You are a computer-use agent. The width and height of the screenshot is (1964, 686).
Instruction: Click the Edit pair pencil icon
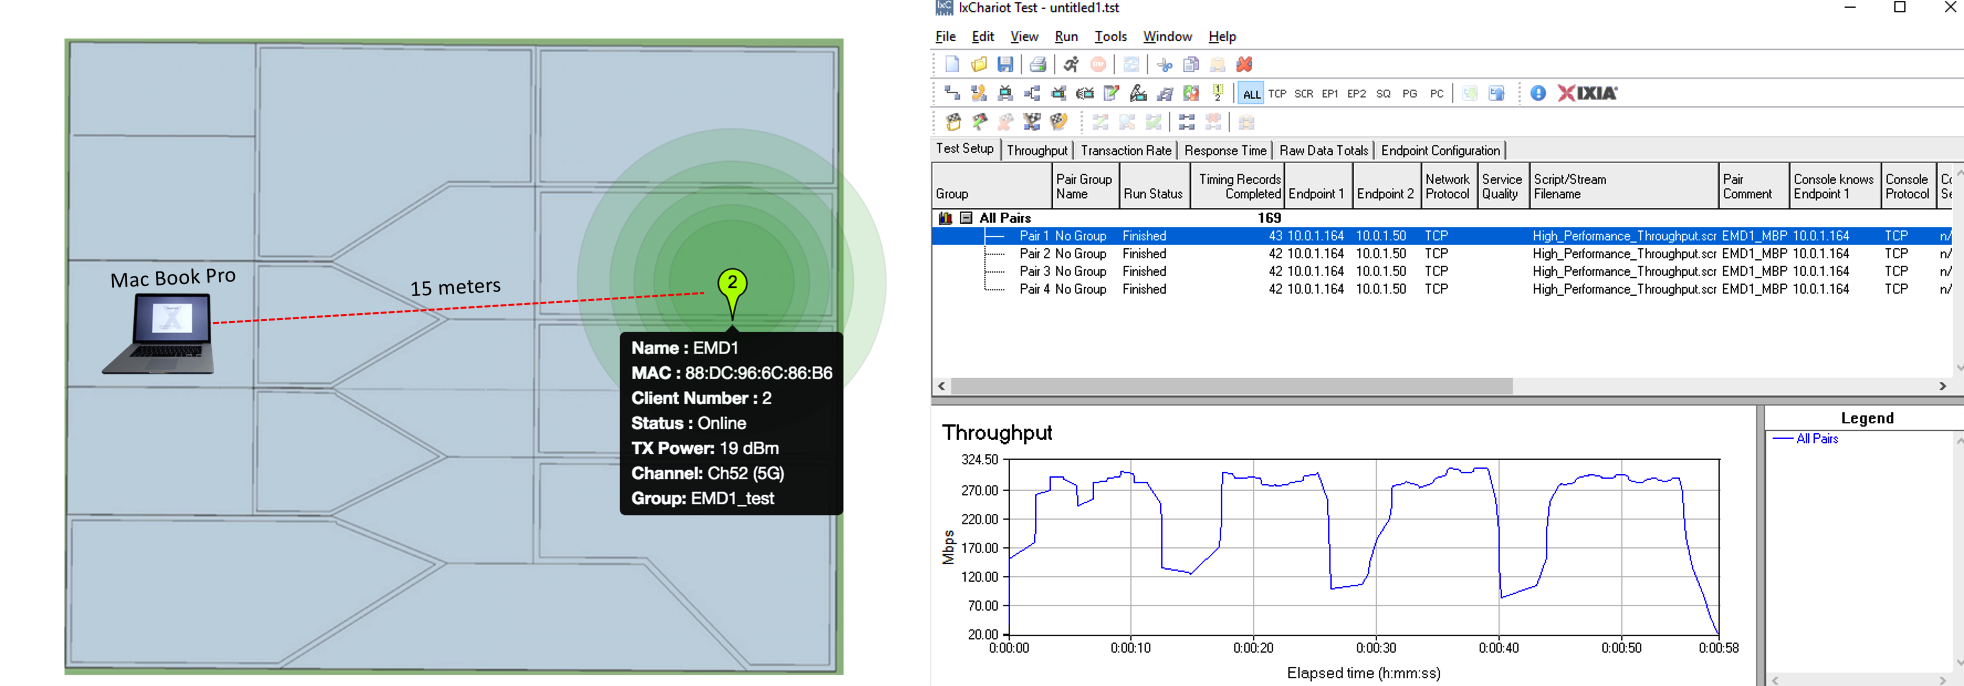pyautogui.click(x=1111, y=93)
